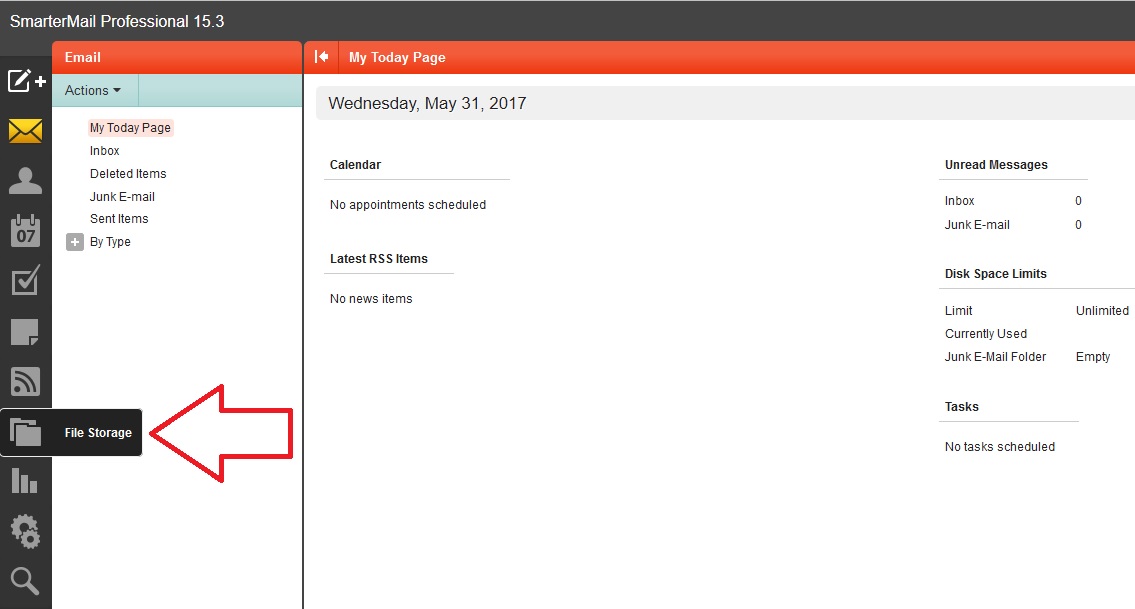Open the Inbox folder
This screenshot has height=609, width=1135.
click(x=105, y=151)
